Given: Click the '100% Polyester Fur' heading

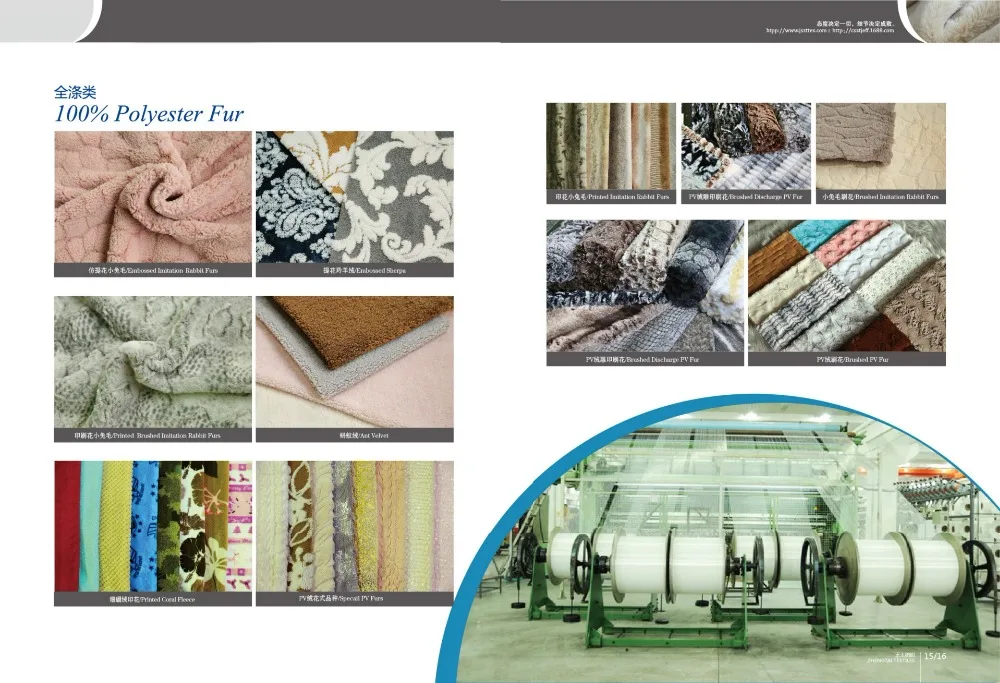Looking at the screenshot, I should (149, 114).
